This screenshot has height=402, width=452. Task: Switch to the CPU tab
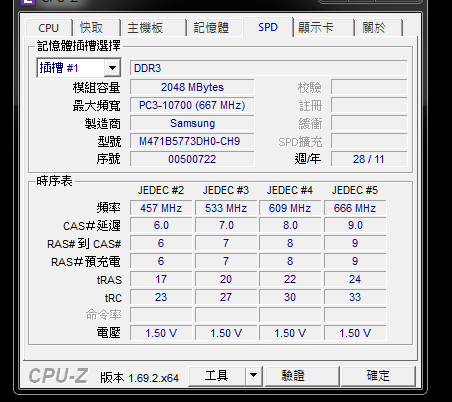click(x=49, y=28)
